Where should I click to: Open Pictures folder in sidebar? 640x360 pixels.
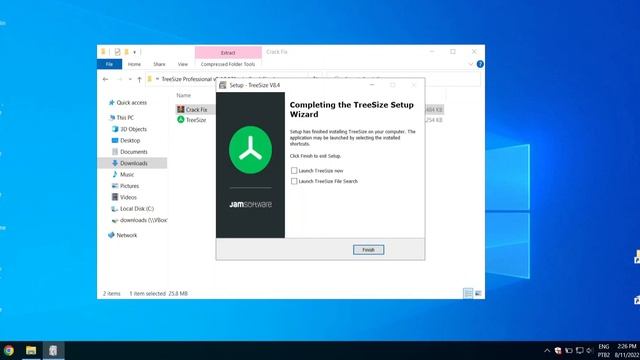[x=129, y=186]
